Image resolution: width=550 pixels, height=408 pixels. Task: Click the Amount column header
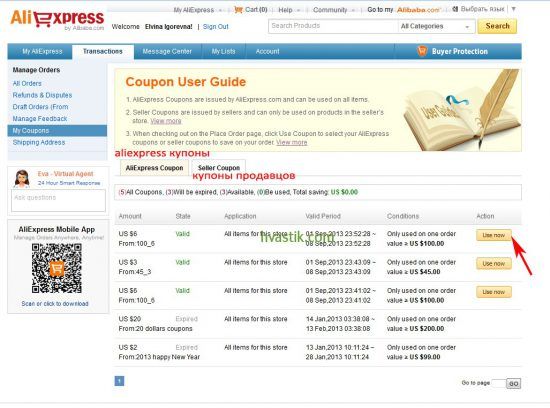130,216
